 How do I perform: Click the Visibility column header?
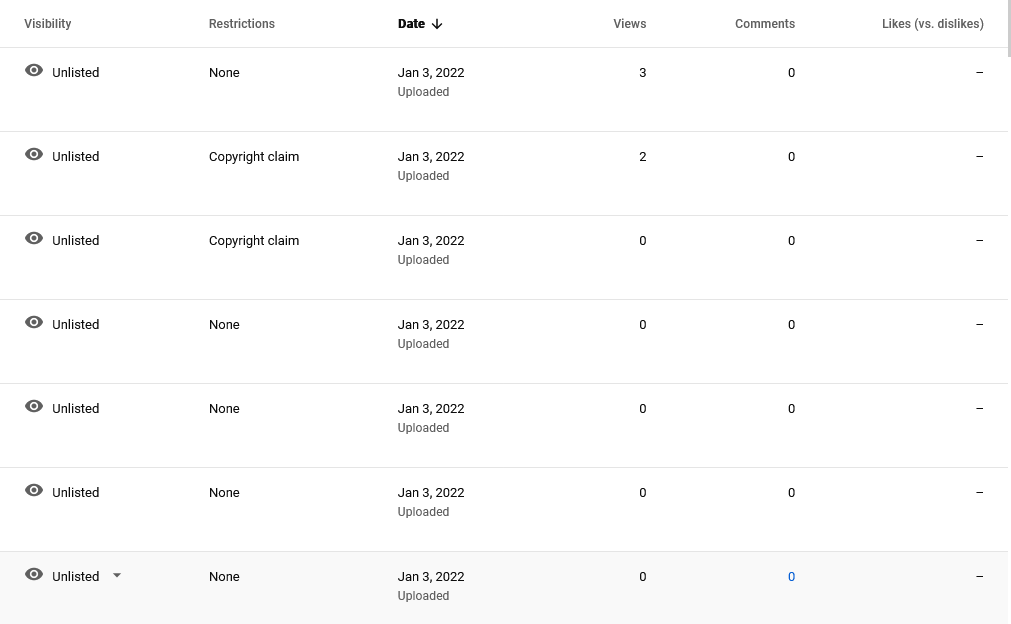[48, 24]
